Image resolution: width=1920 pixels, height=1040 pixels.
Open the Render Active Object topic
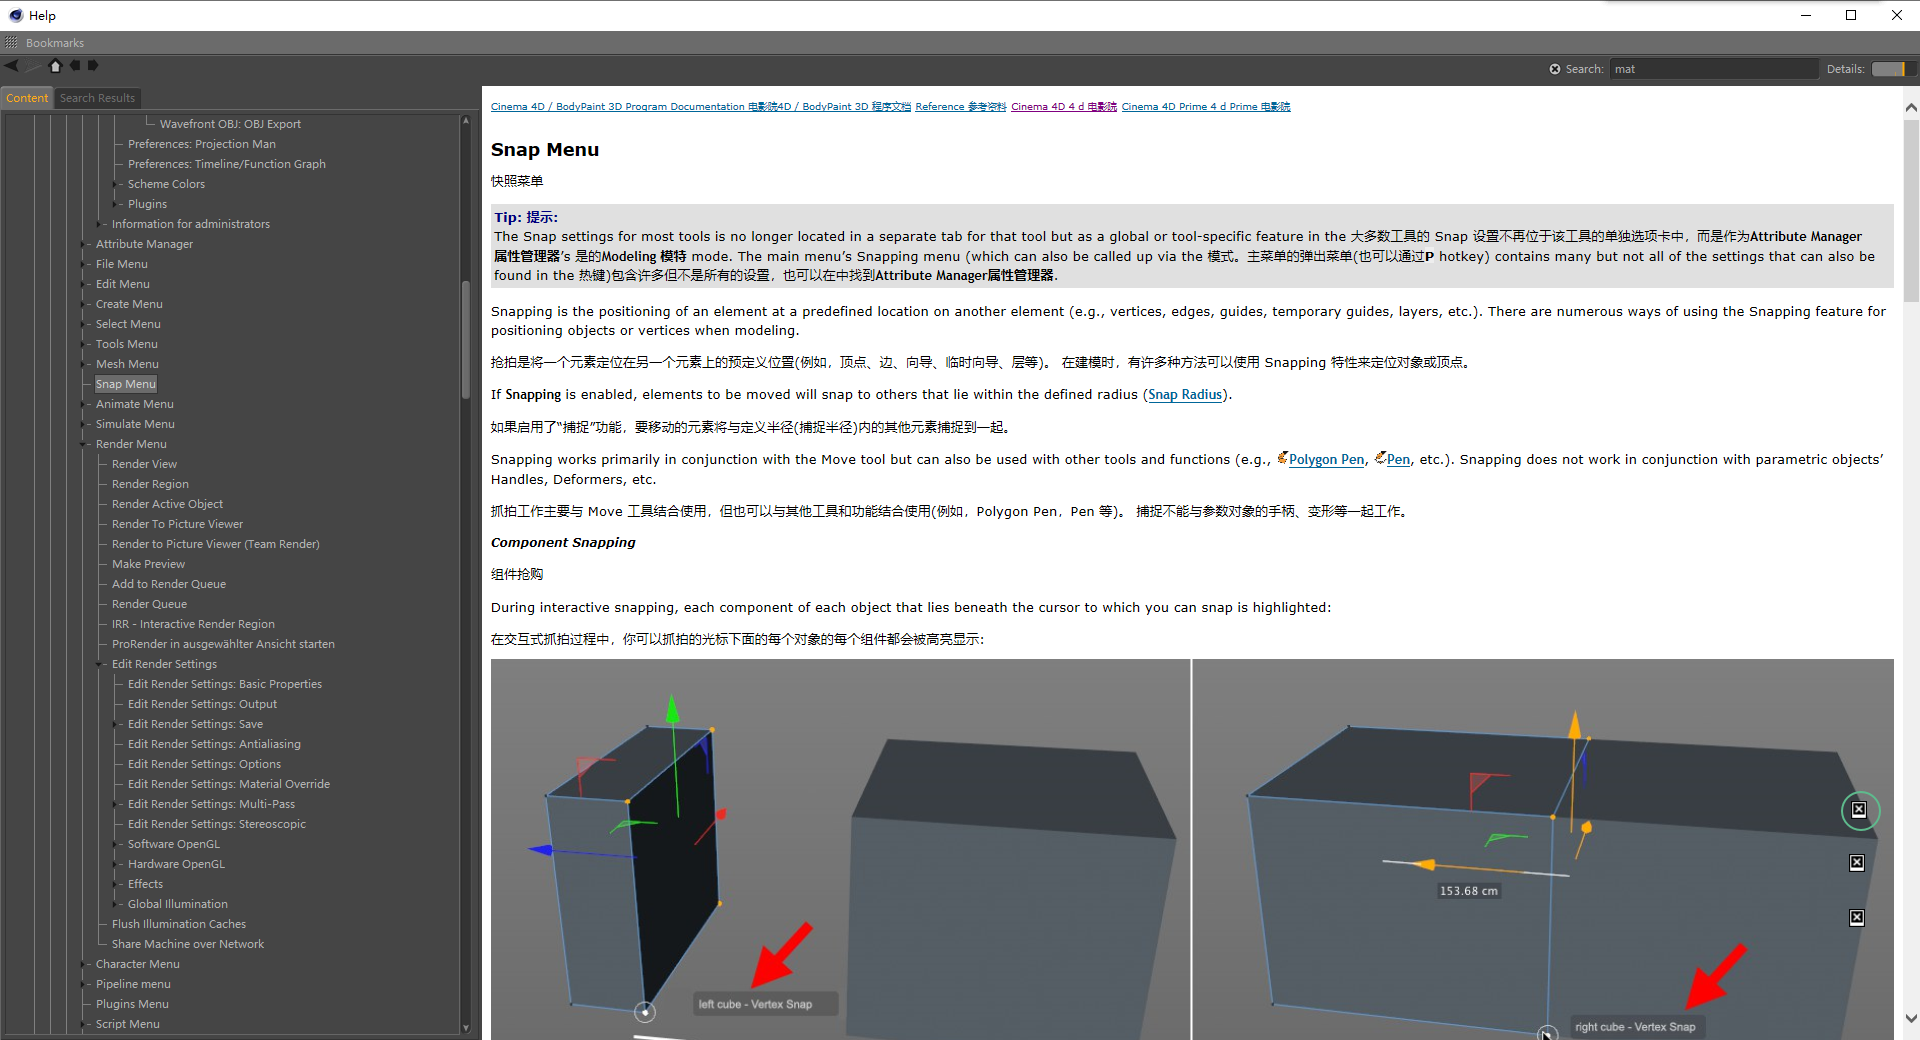167,504
